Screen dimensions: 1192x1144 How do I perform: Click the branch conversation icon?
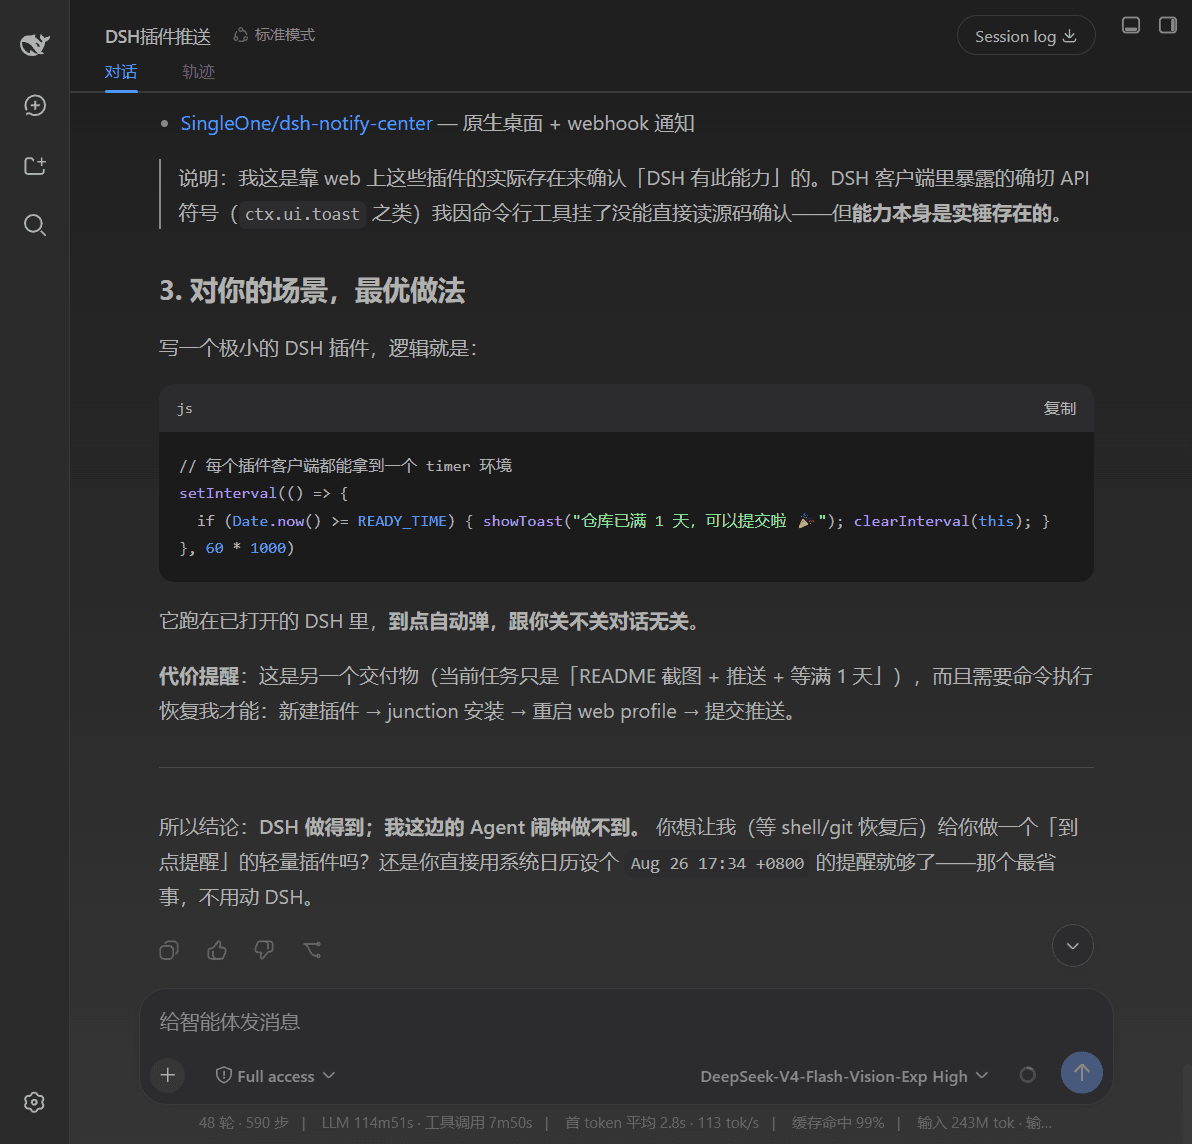click(312, 950)
